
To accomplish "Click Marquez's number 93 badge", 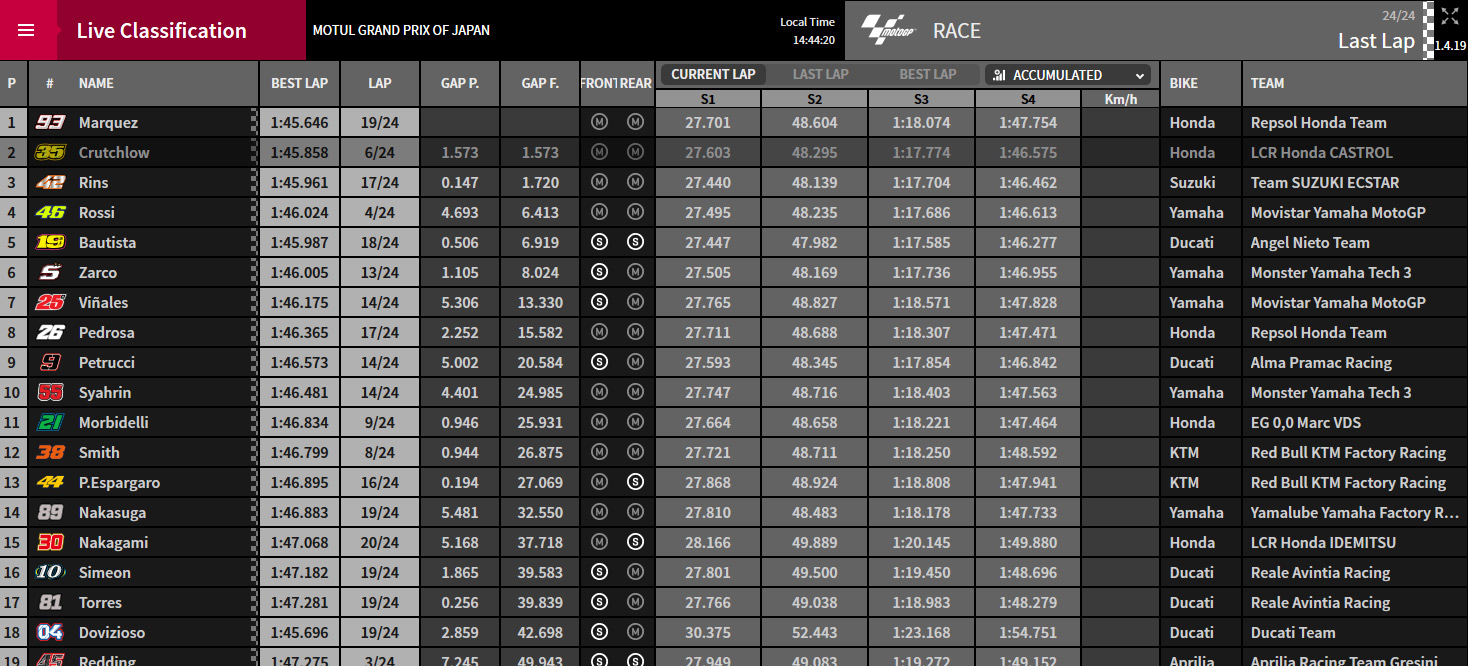I will (x=50, y=122).
